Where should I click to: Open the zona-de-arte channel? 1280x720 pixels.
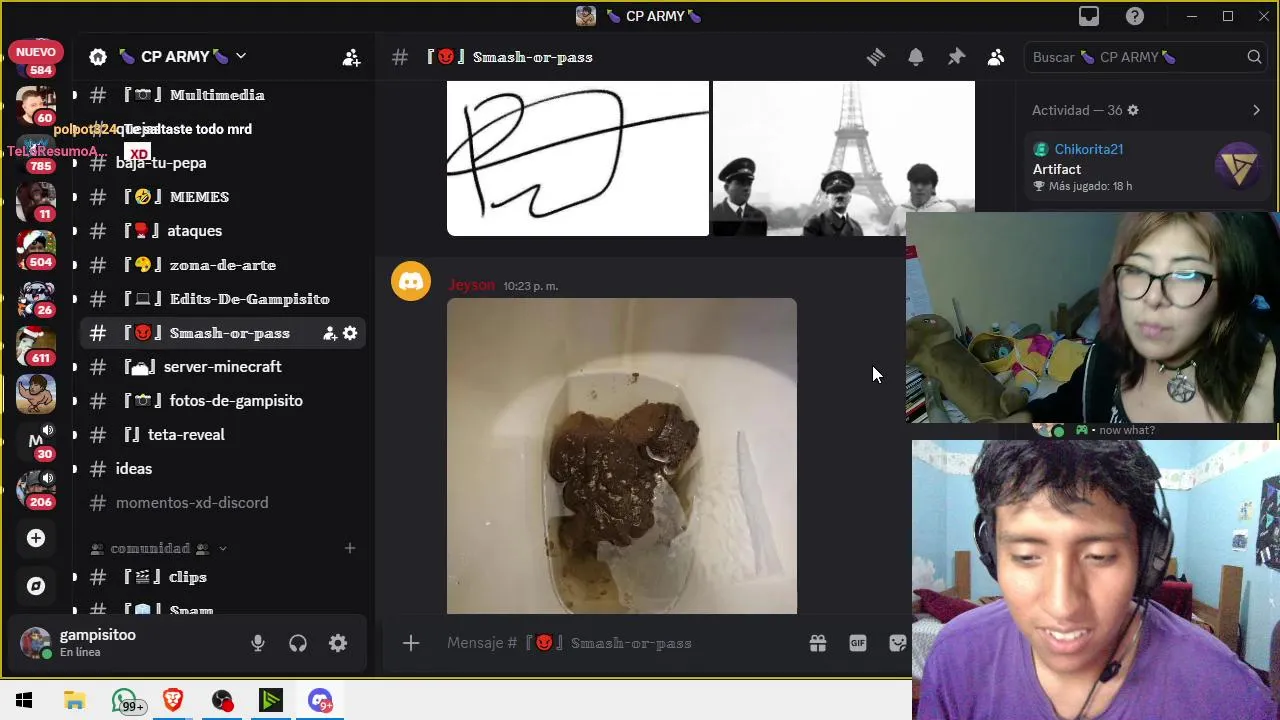click(x=220, y=265)
